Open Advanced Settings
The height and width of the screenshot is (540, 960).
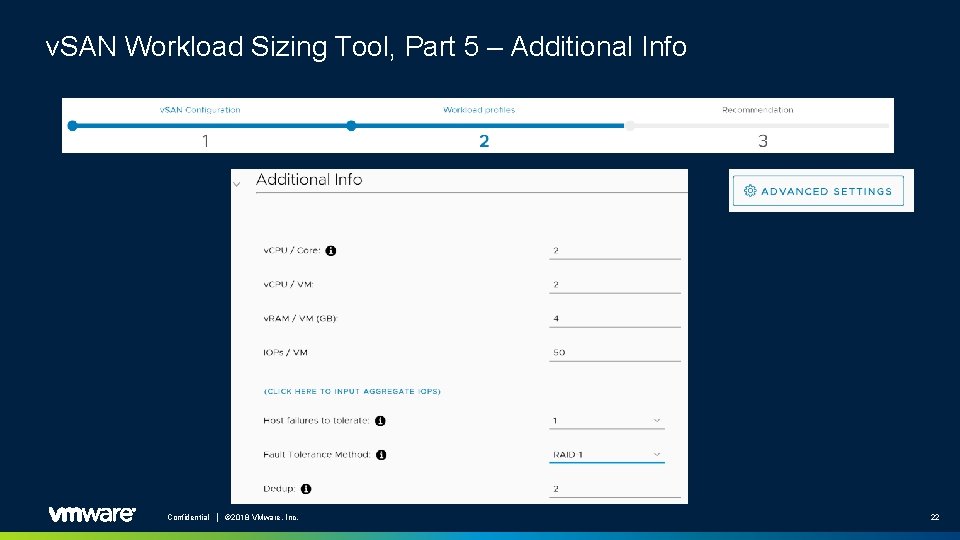pos(818,191)
